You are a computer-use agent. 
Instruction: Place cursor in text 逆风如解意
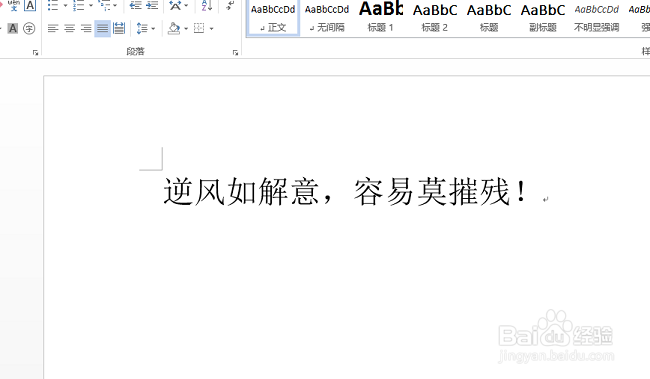coord(241,192)
